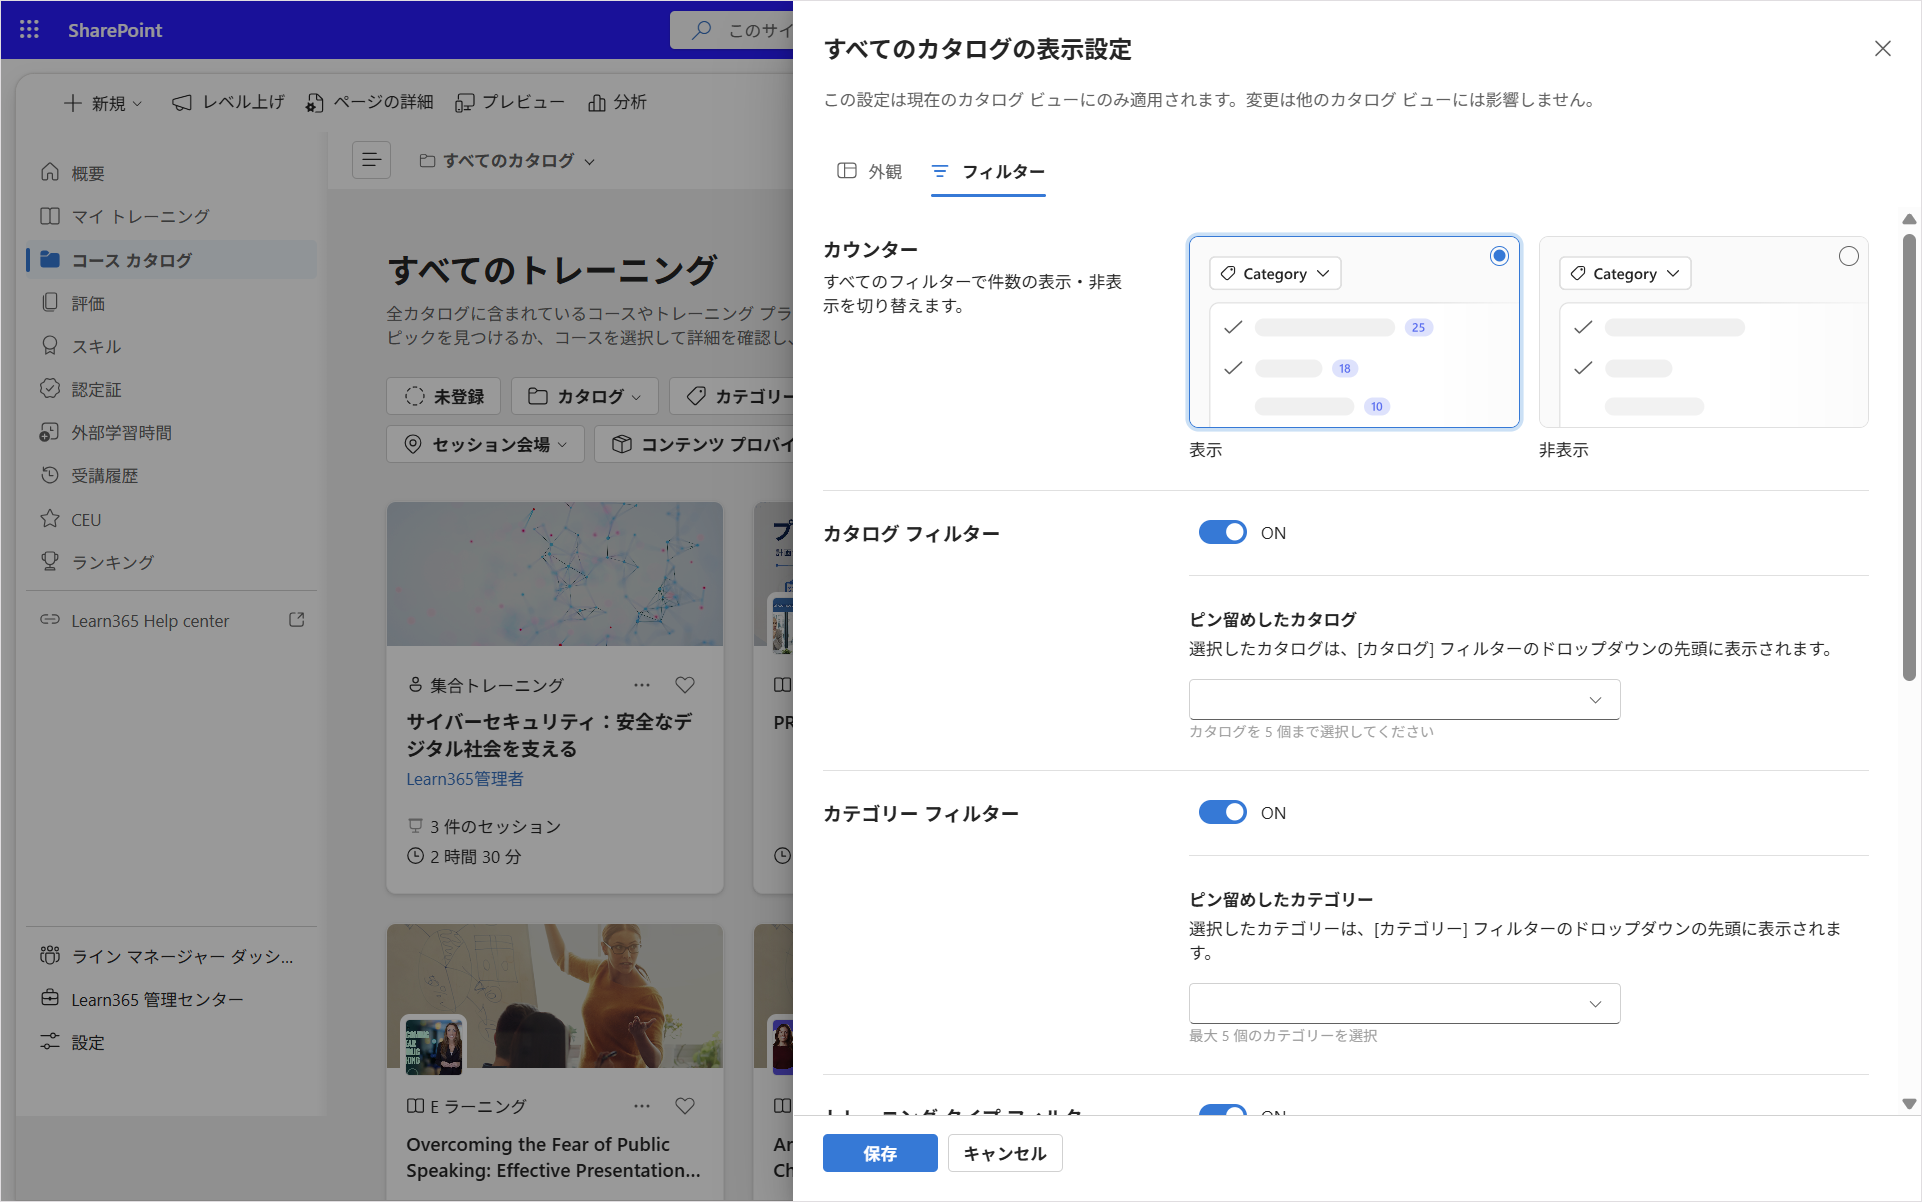Open CEU in the sidebar
This screenshot has height=1202, width=1922.
coord(172,519)
